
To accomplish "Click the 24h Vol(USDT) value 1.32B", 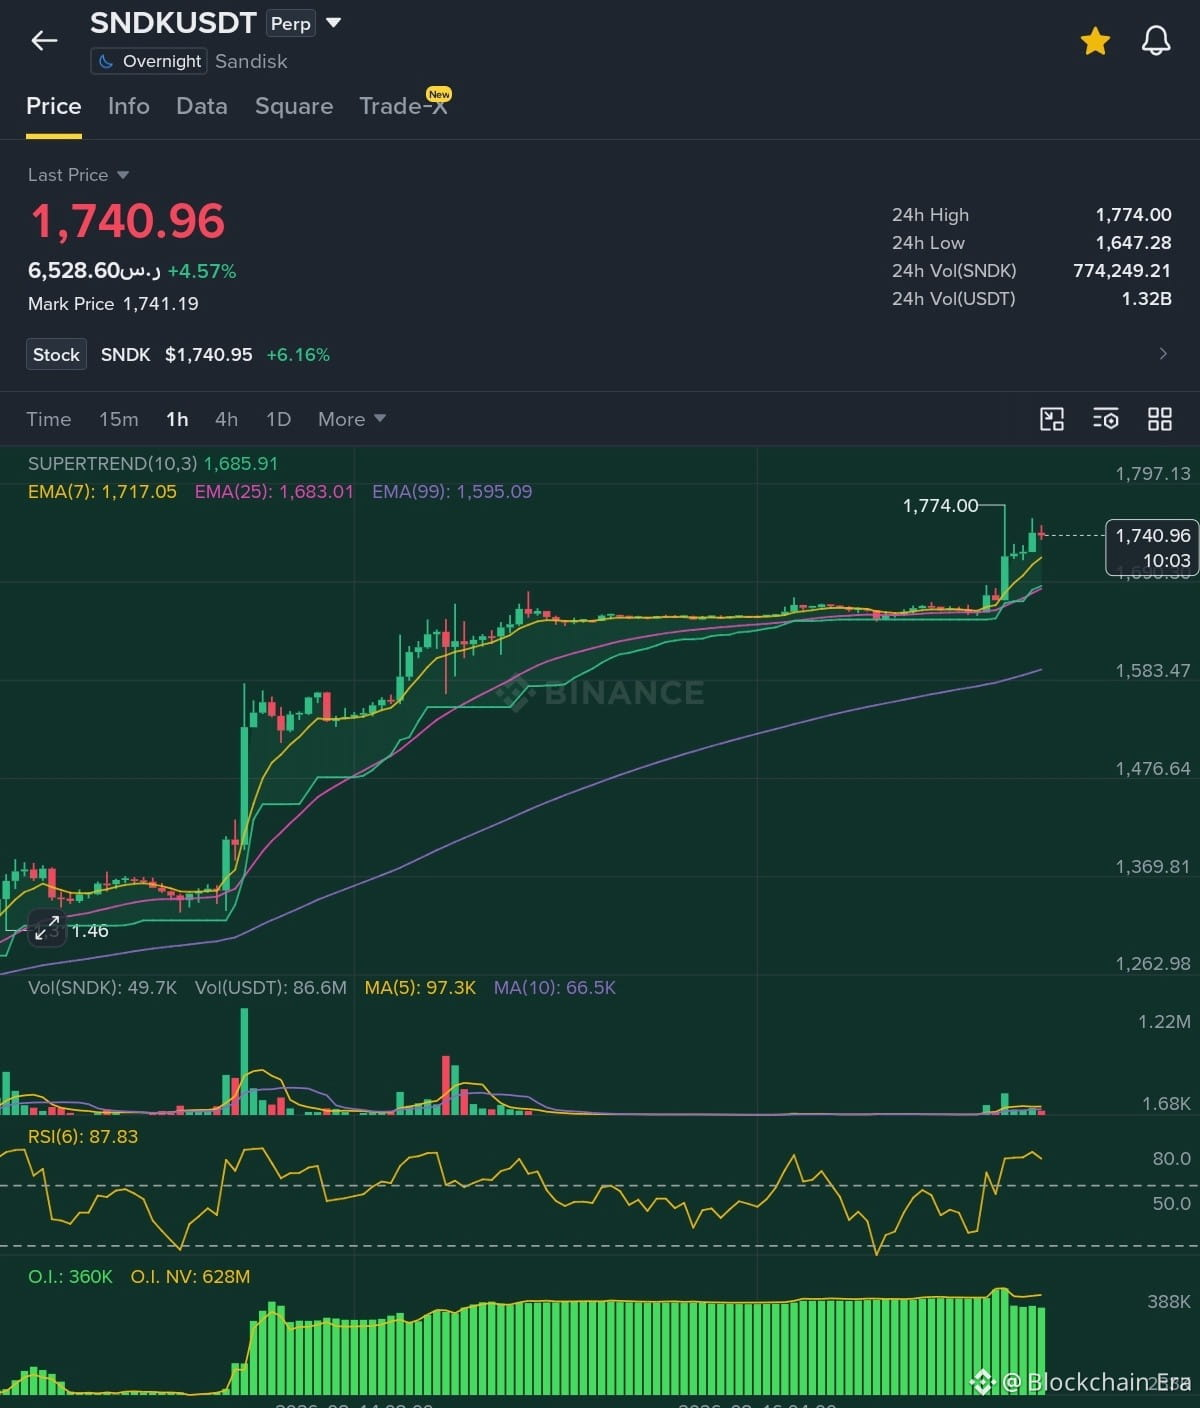I will [1146, 299].
